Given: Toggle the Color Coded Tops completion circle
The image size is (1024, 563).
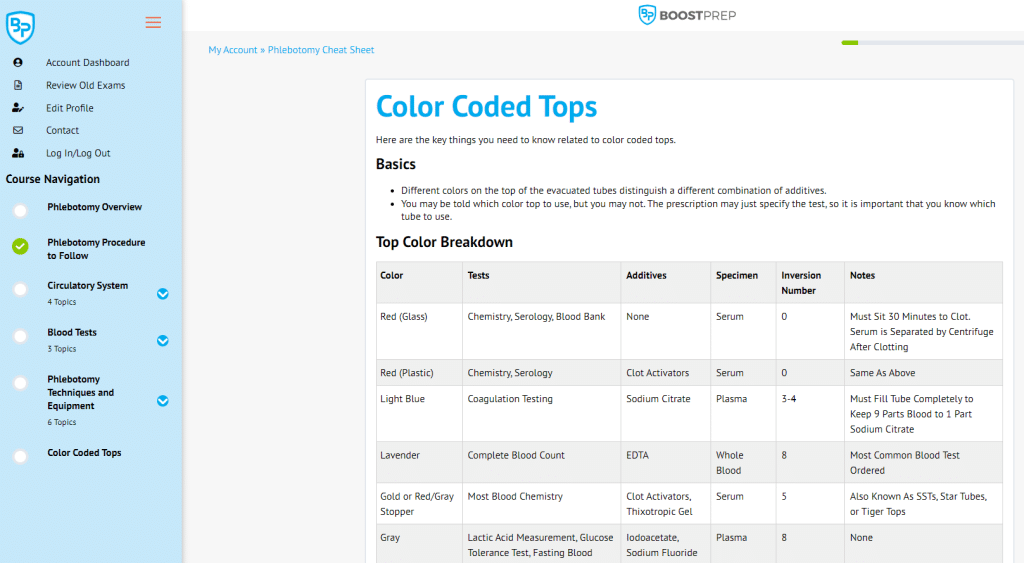Looking at the screenshot, I should [20, 456].
